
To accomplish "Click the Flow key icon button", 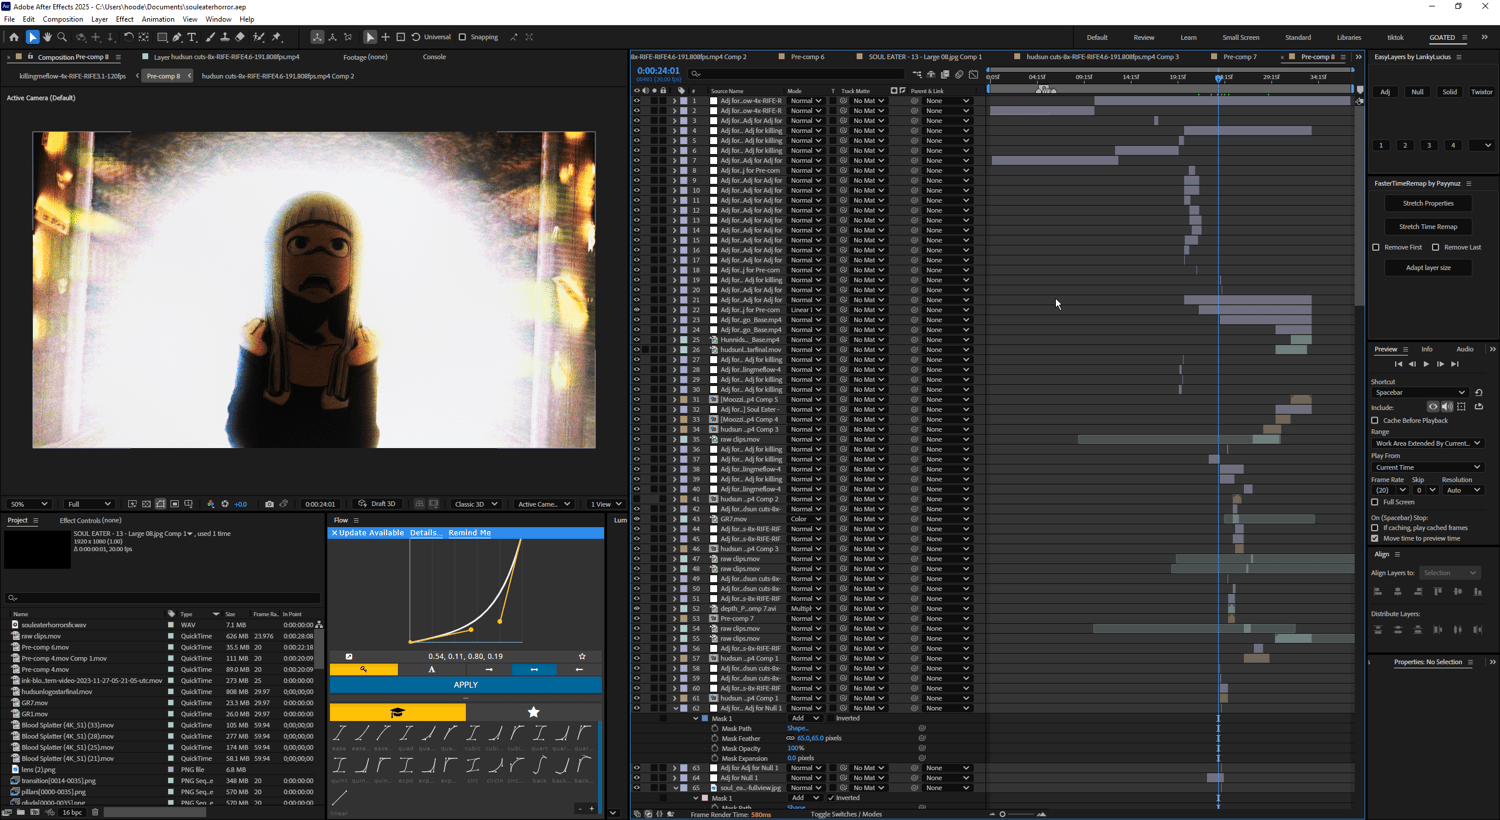I will (364, 670).
